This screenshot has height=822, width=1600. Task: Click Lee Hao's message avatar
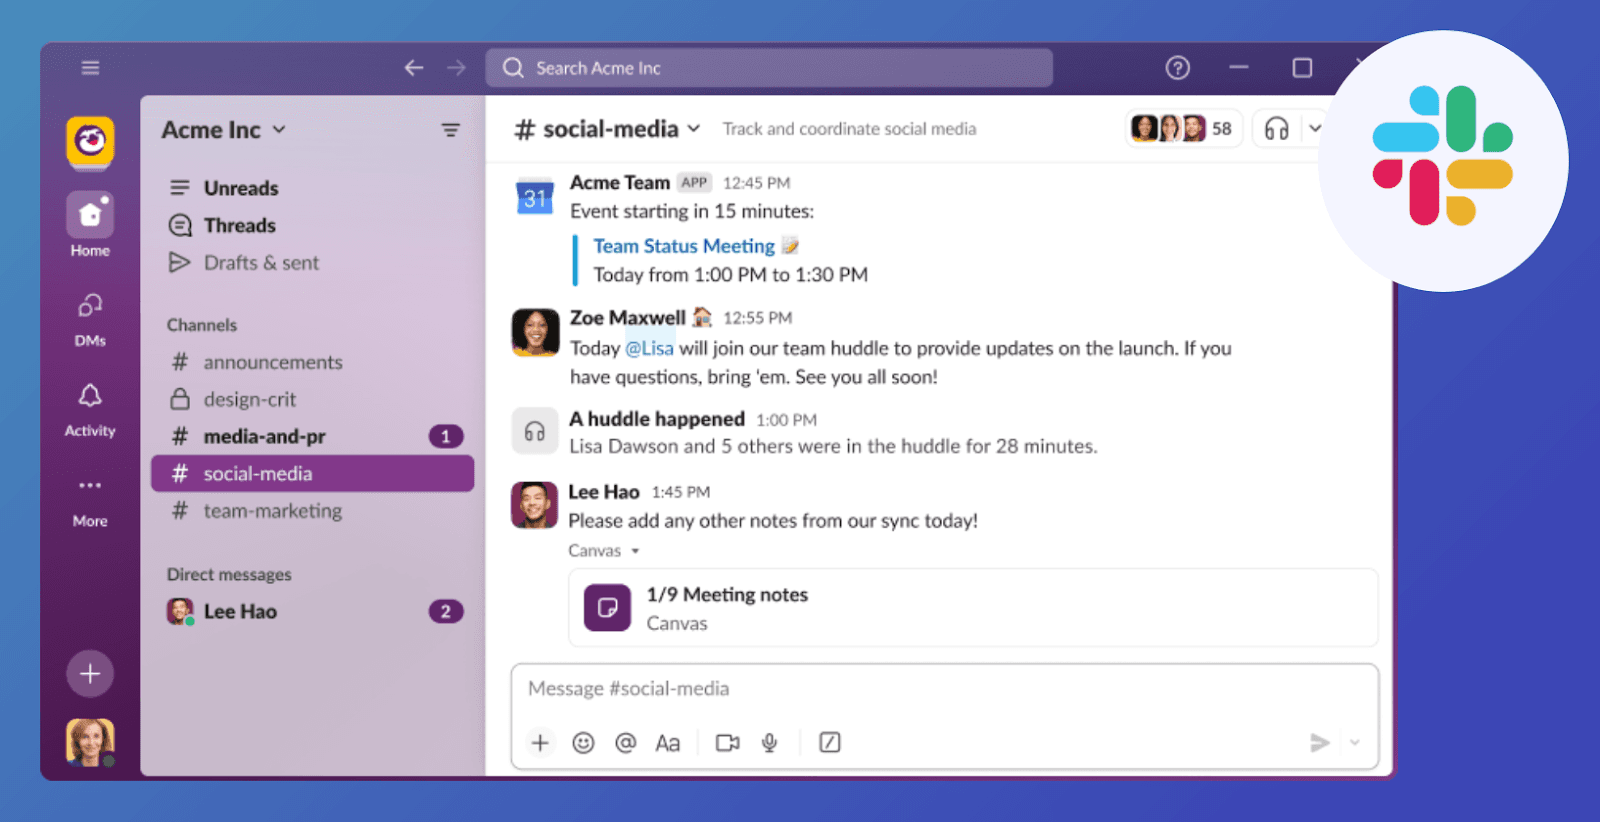(x=534, y=505)
